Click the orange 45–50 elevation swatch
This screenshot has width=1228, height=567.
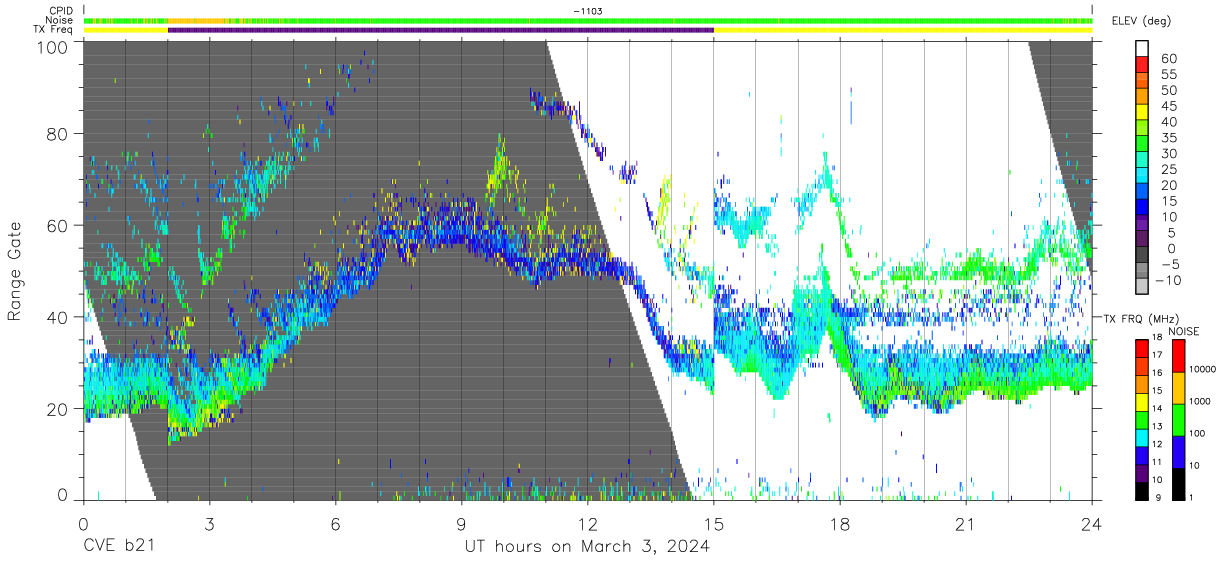pyautogui.click(x=1143, y=97)
